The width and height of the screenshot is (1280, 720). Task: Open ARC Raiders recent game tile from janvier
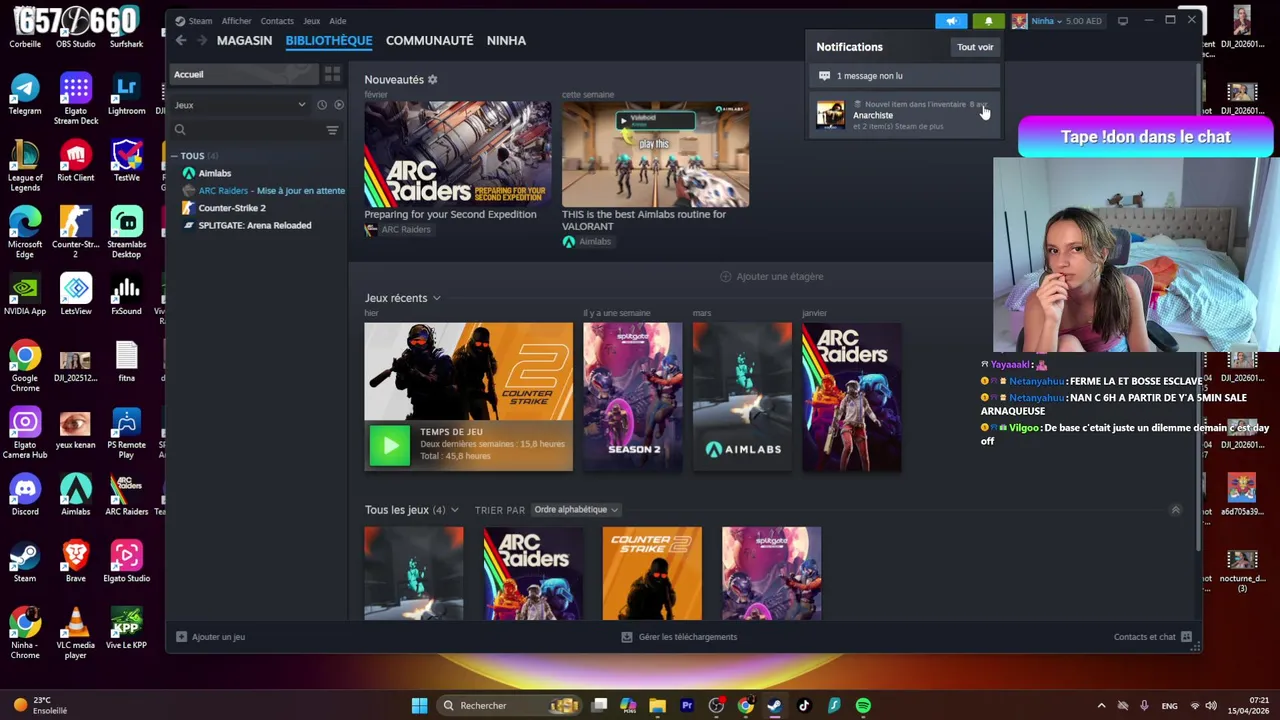851,397
